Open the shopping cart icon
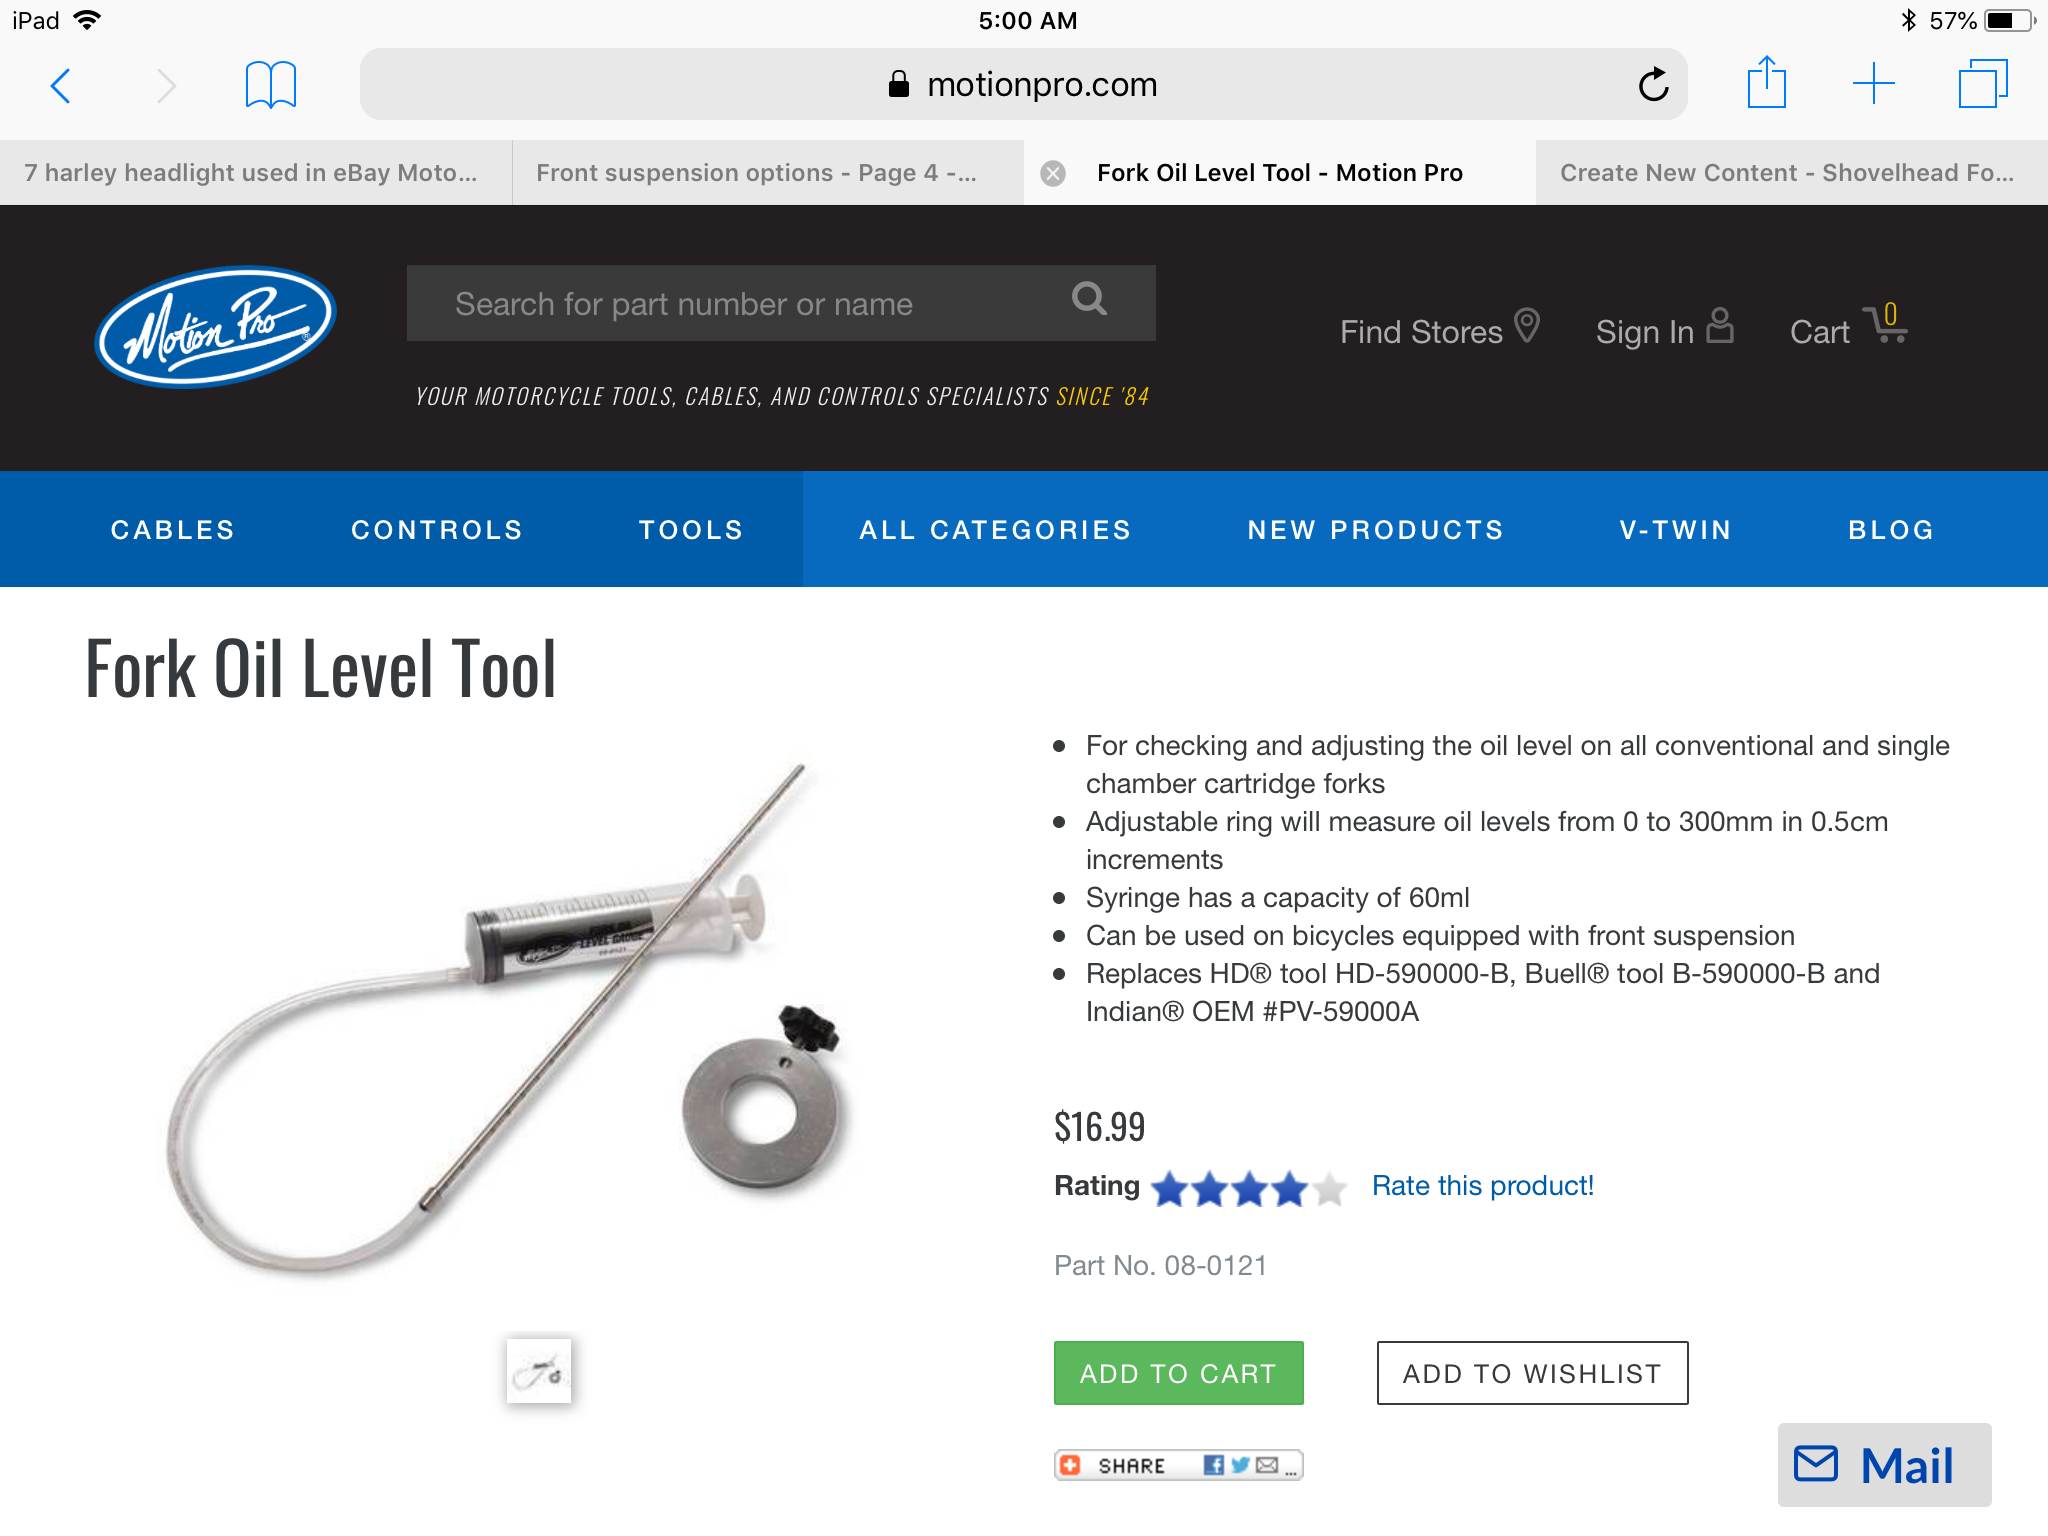The width and height of the screenshot is (2048, 1536). click(x=1885, y=326)
